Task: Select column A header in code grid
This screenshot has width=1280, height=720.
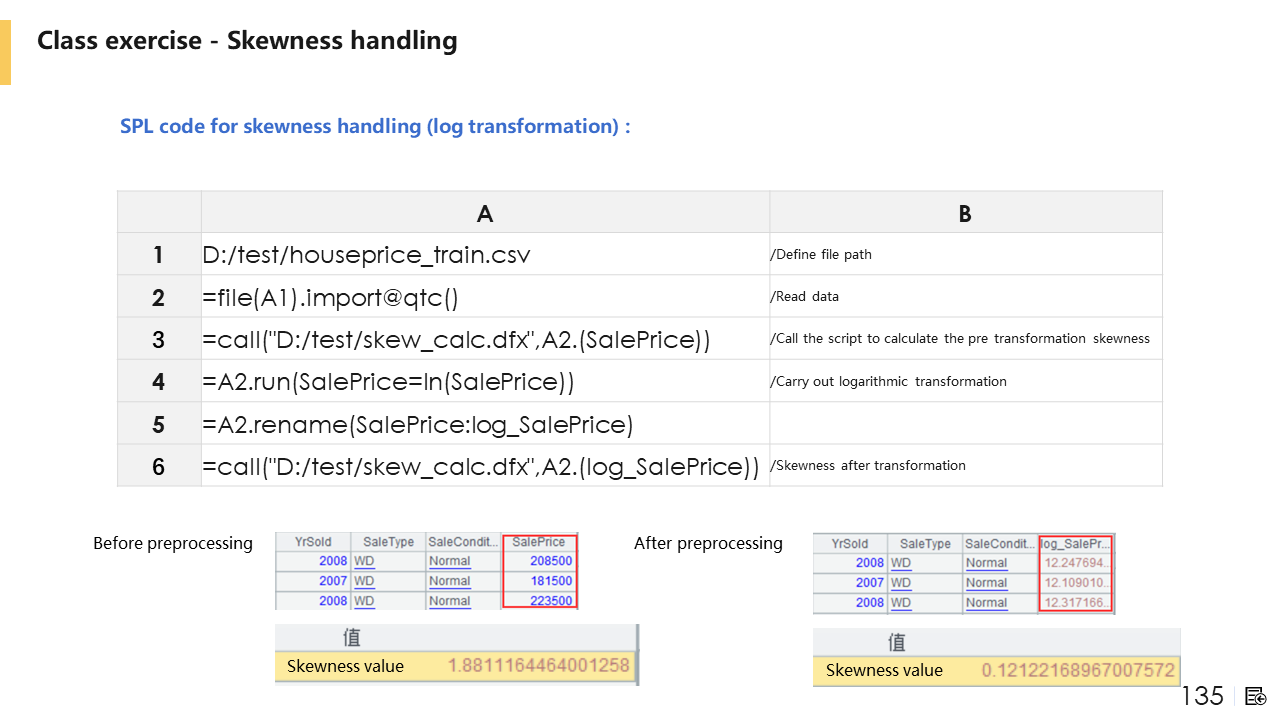Action: click(485, 213)
